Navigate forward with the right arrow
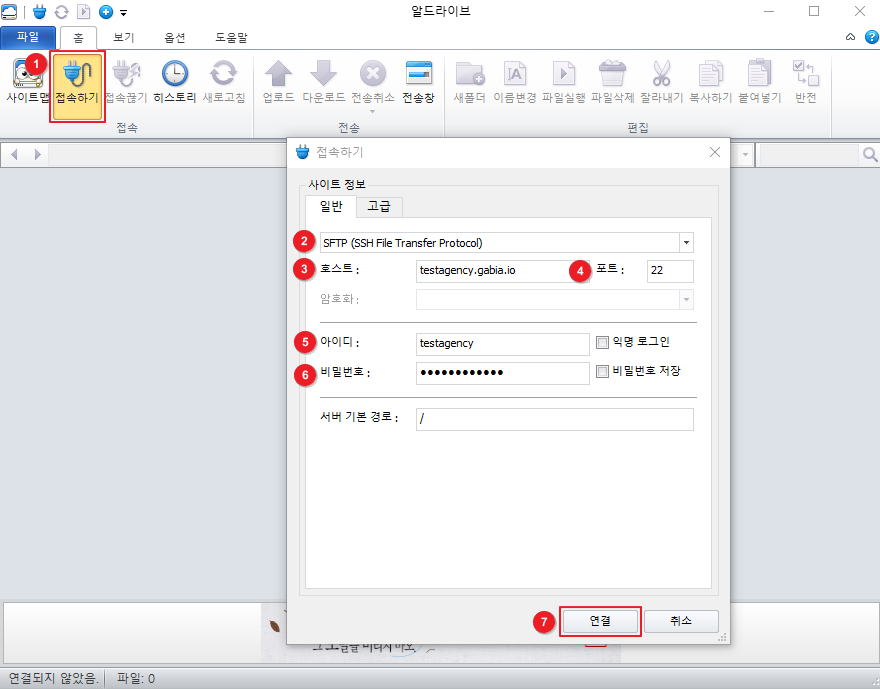Screen dimensions: 880x689 tap(38, 154)
